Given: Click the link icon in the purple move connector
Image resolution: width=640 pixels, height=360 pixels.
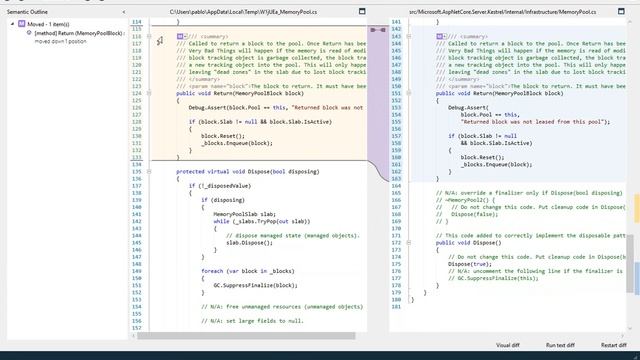Looking at the screenshot, I should (378, 30).
